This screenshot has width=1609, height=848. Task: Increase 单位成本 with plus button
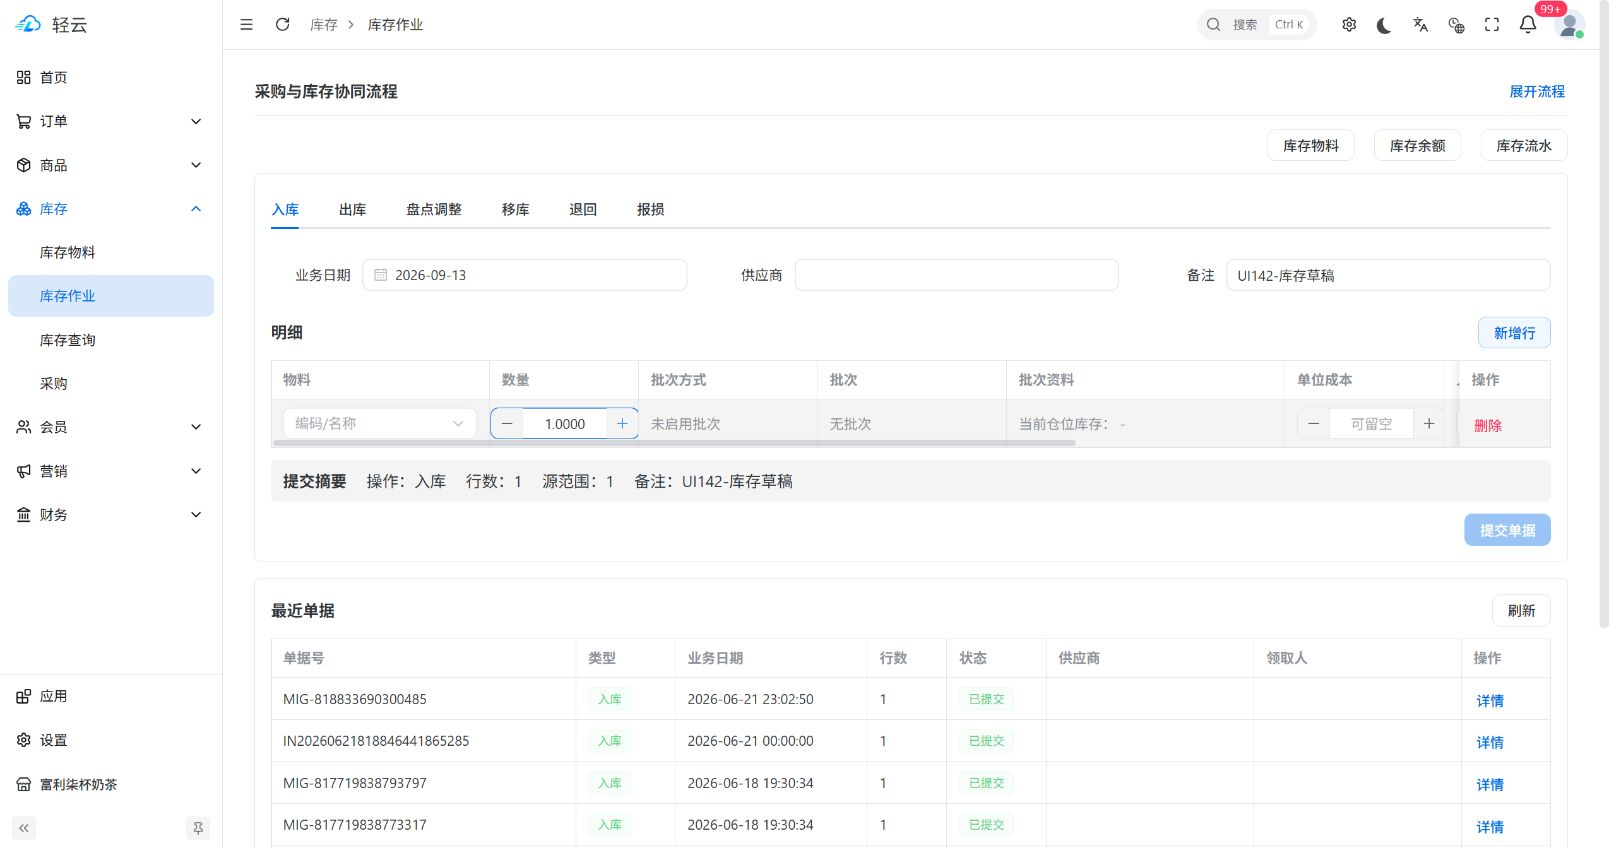(1429, 423)
